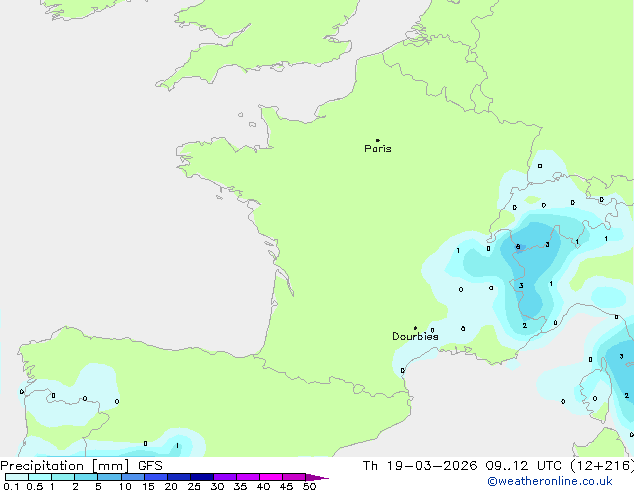
Task: Click the legend label 50
Action: click(309, 486)
